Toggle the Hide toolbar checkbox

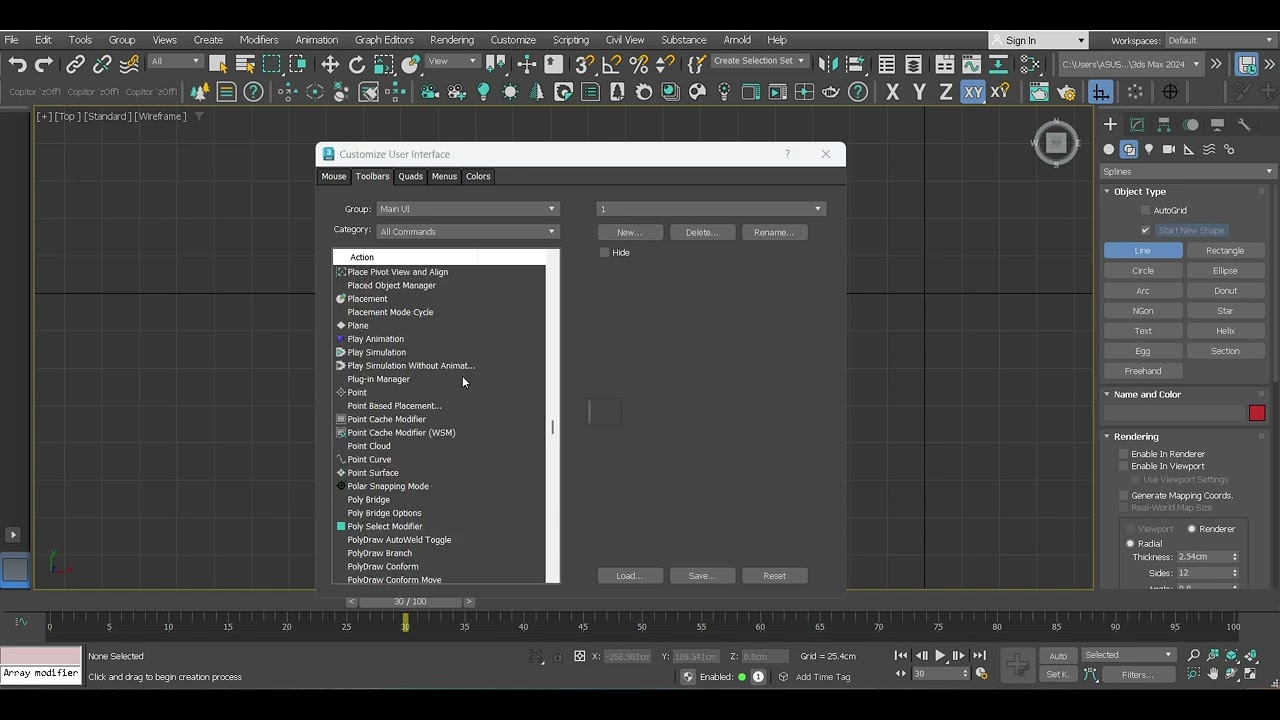point(604,252)
